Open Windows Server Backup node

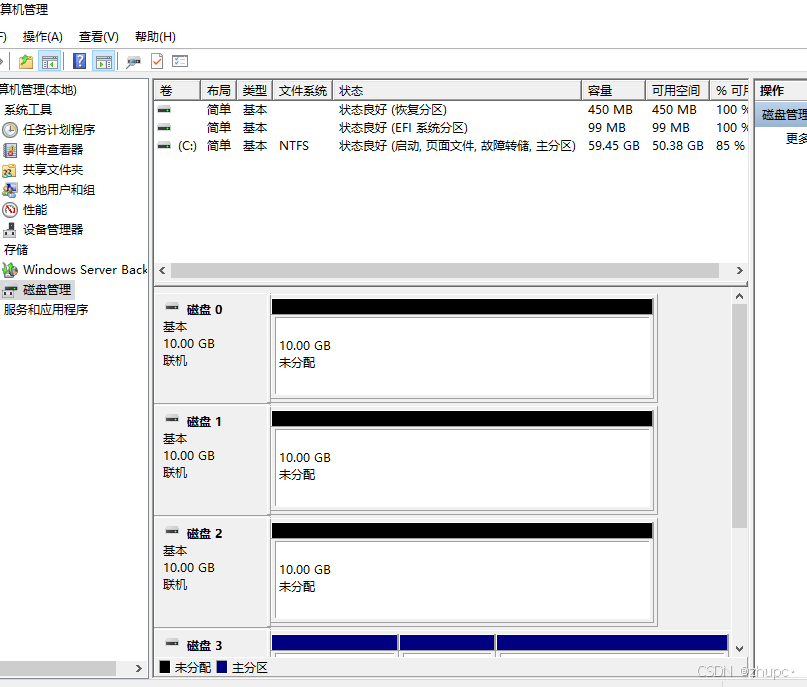click(85, 270)
